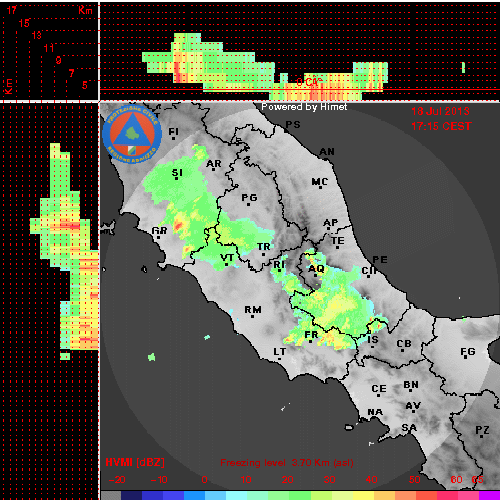Viewport: 500px width, 500px height.
Task: Select the FR city label on map
Action: [311, 334]
